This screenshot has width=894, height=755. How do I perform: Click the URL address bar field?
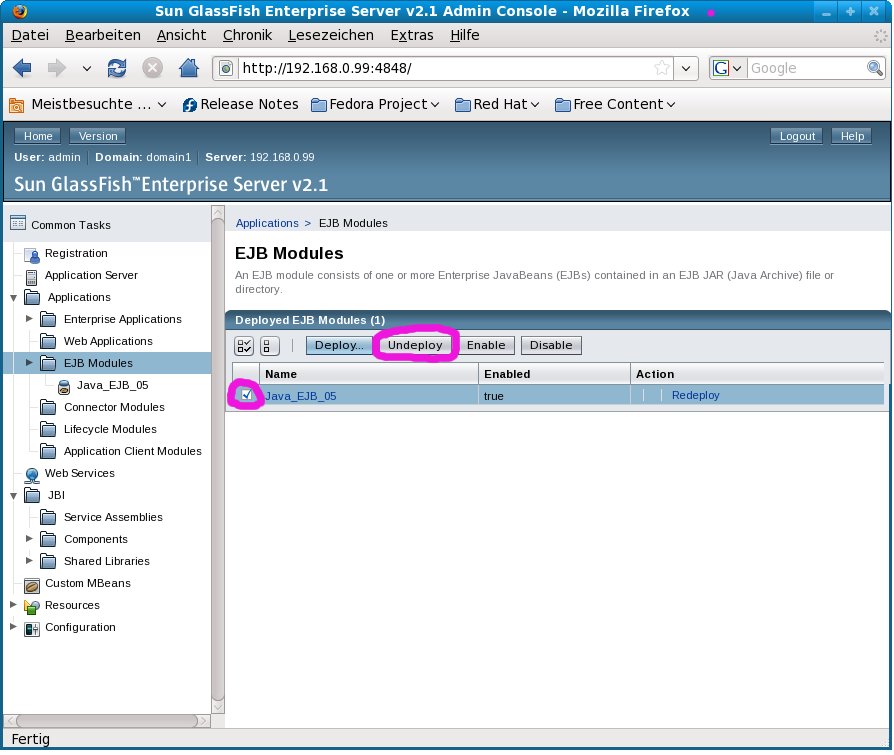[x=440, y=68]
